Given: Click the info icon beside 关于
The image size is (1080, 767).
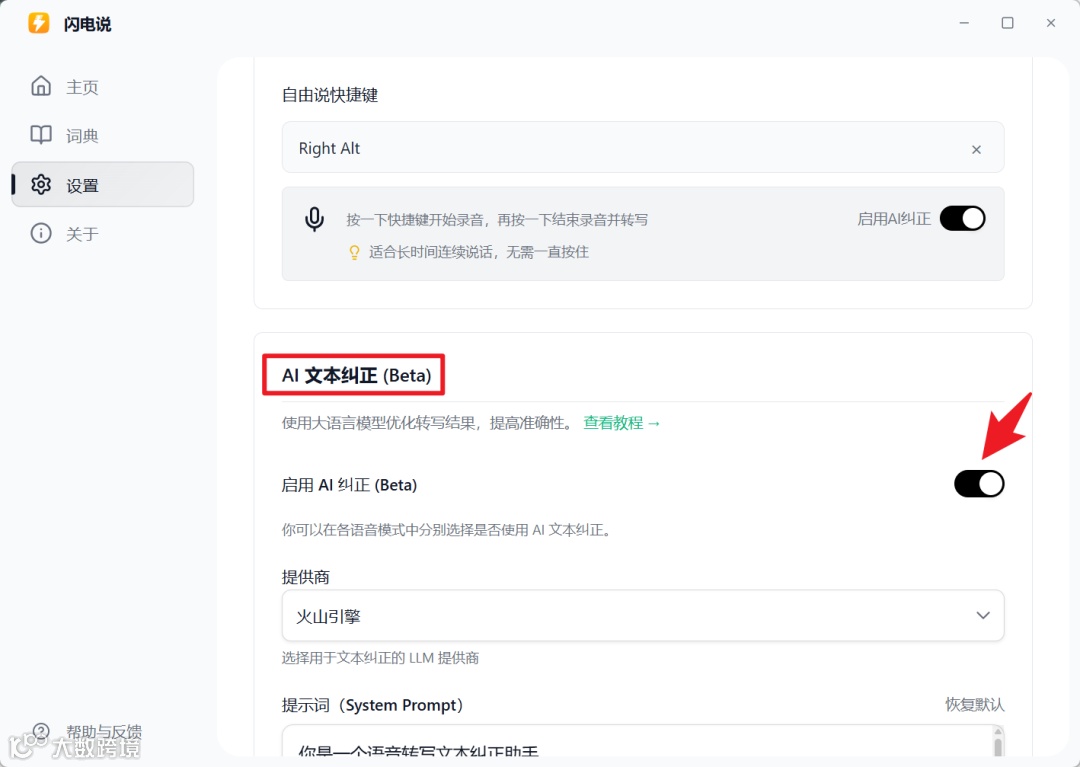Looking at the screenshot, I should coord(41,233).
